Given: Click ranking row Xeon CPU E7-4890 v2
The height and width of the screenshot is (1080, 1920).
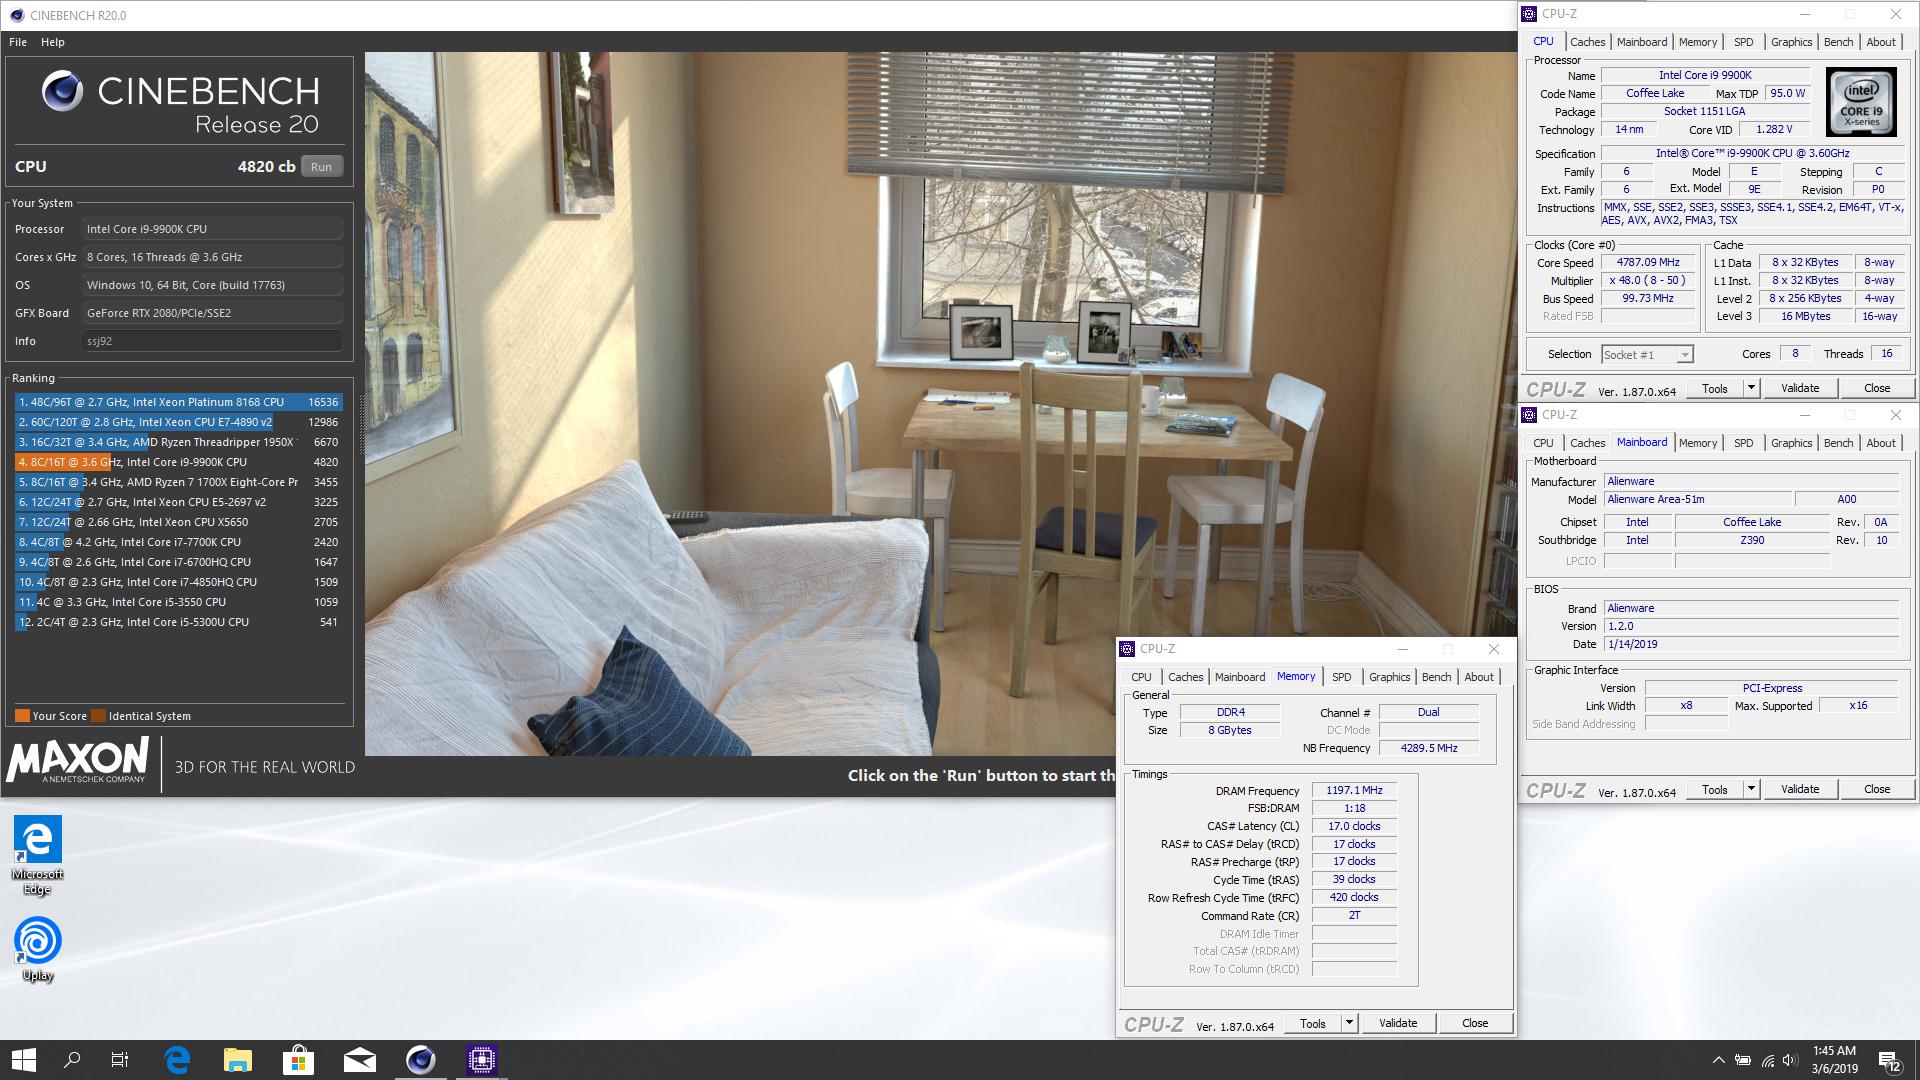Looking at the screenshot, I should [178, 422].
